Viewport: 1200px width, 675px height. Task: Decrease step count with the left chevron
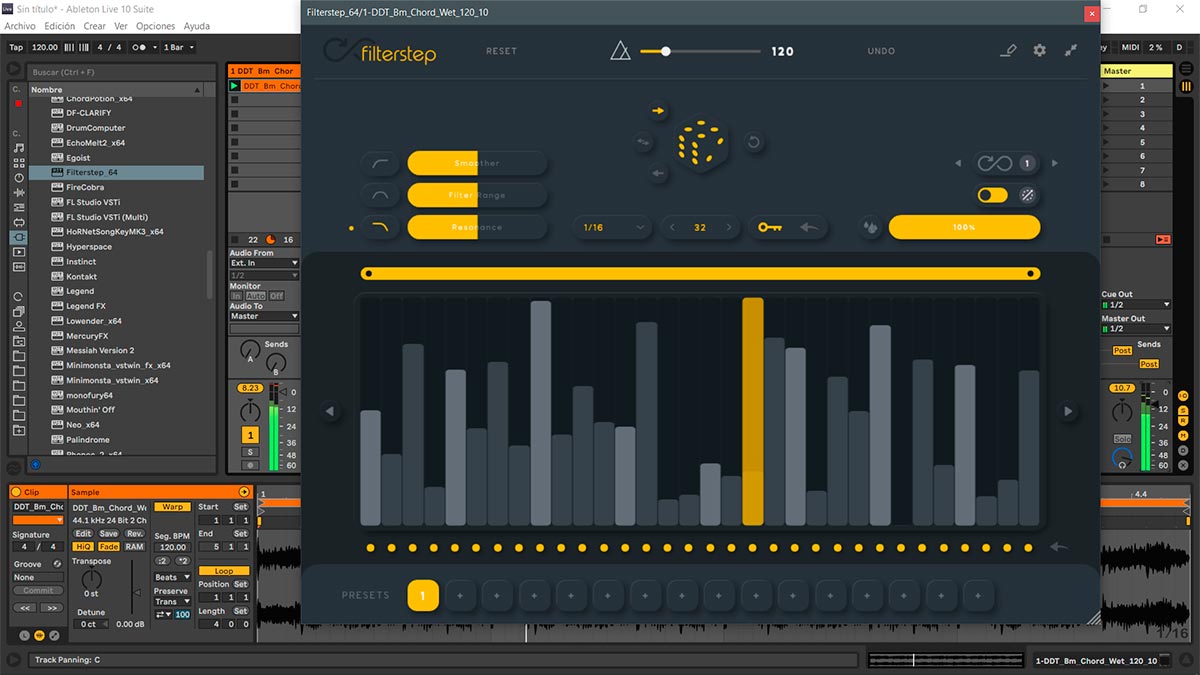pos(672,228)
